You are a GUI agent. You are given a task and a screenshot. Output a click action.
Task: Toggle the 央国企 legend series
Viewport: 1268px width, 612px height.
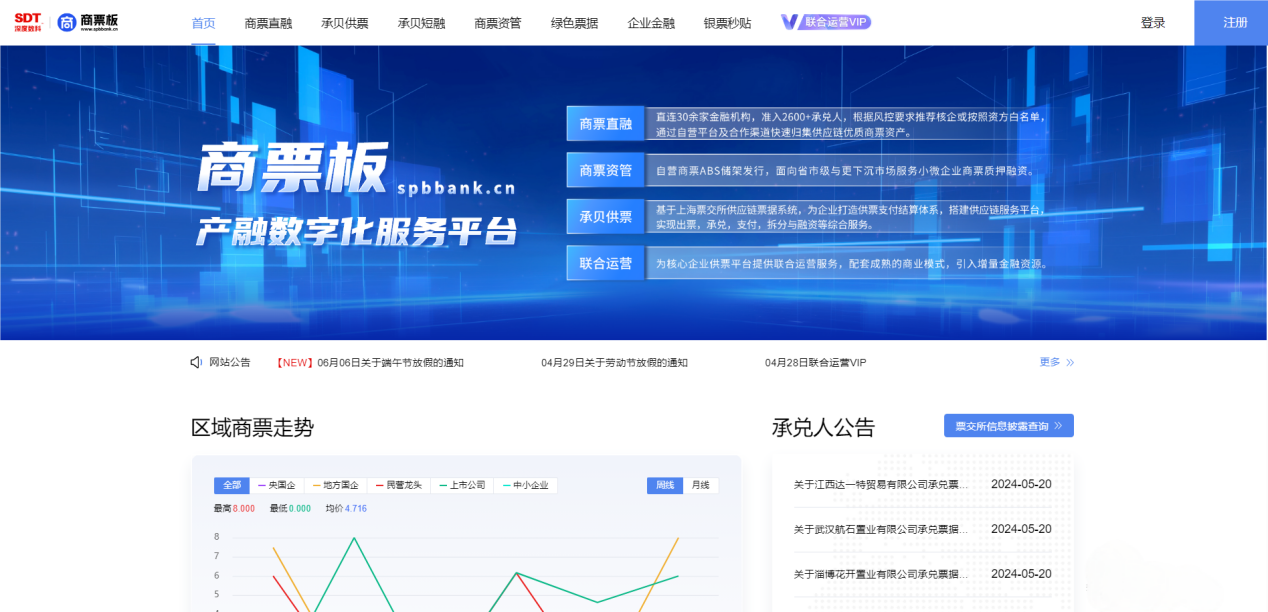[279, 485]
